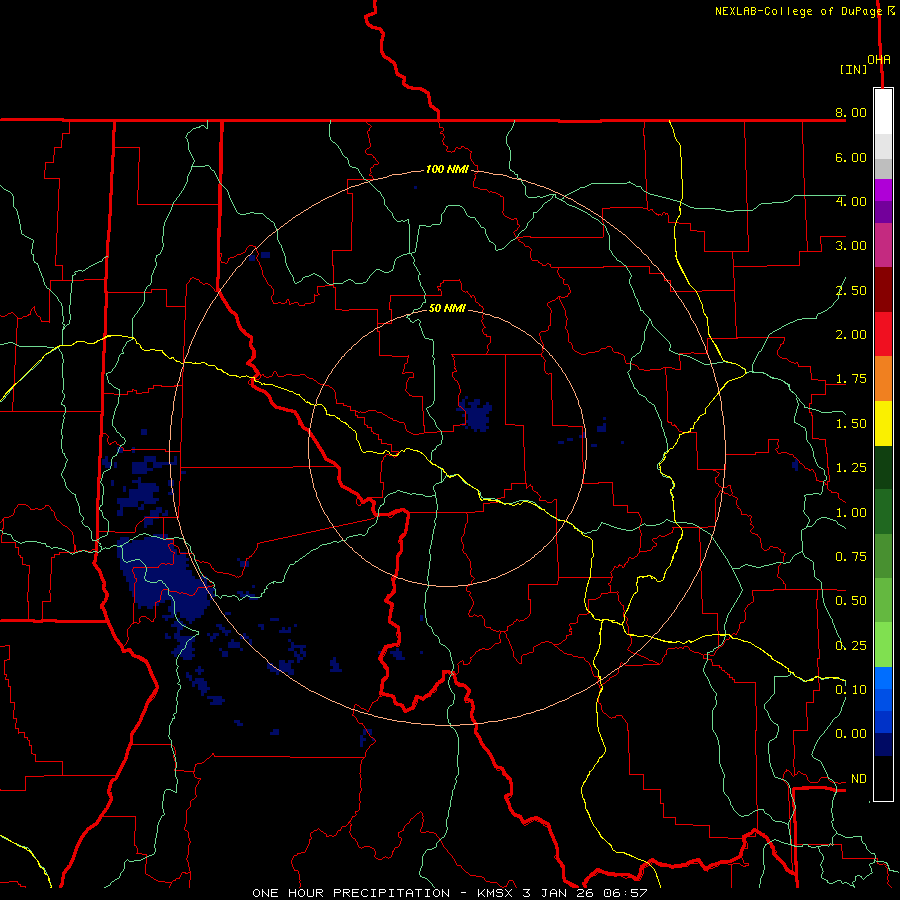This screenshot has height=900, width=900.
Task: Pick the darkest green legend swatch
Action: pos(883,467)
